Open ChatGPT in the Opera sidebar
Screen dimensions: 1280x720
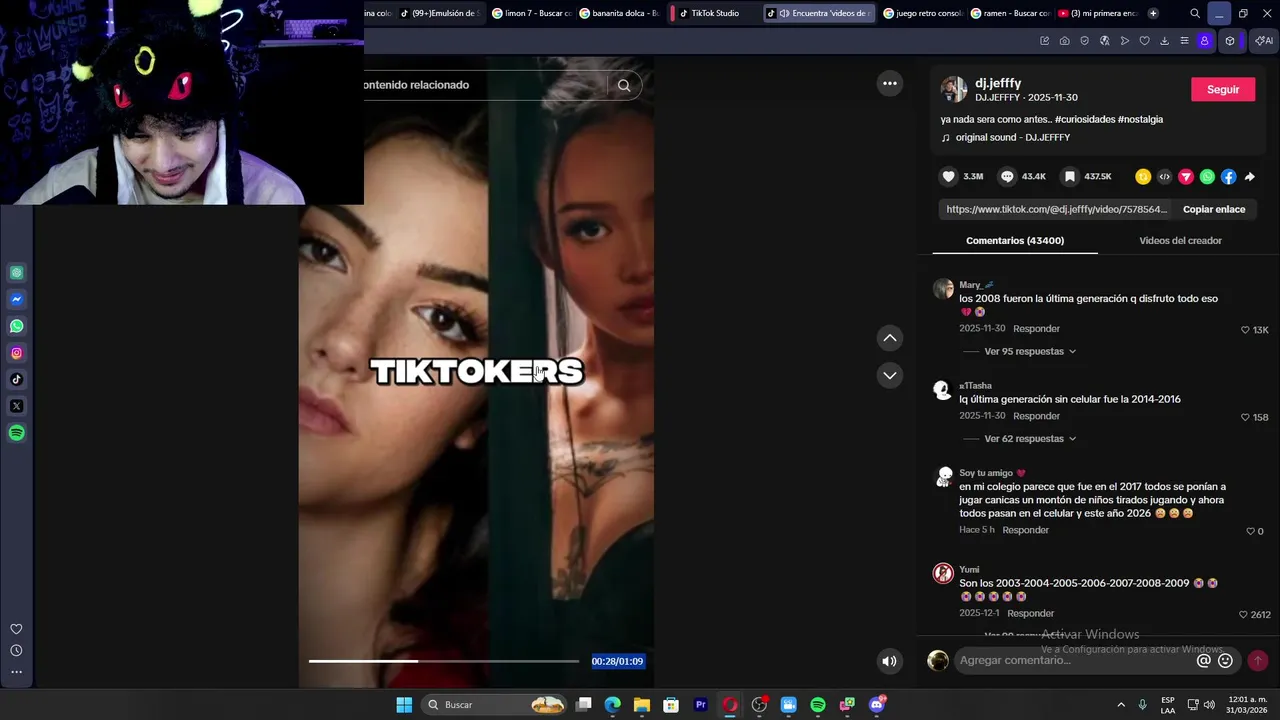(x=17, y=273)
